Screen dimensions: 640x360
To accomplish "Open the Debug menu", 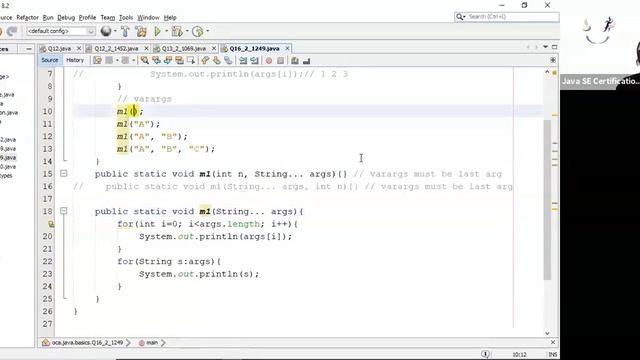I will click(x=66, y=18).
